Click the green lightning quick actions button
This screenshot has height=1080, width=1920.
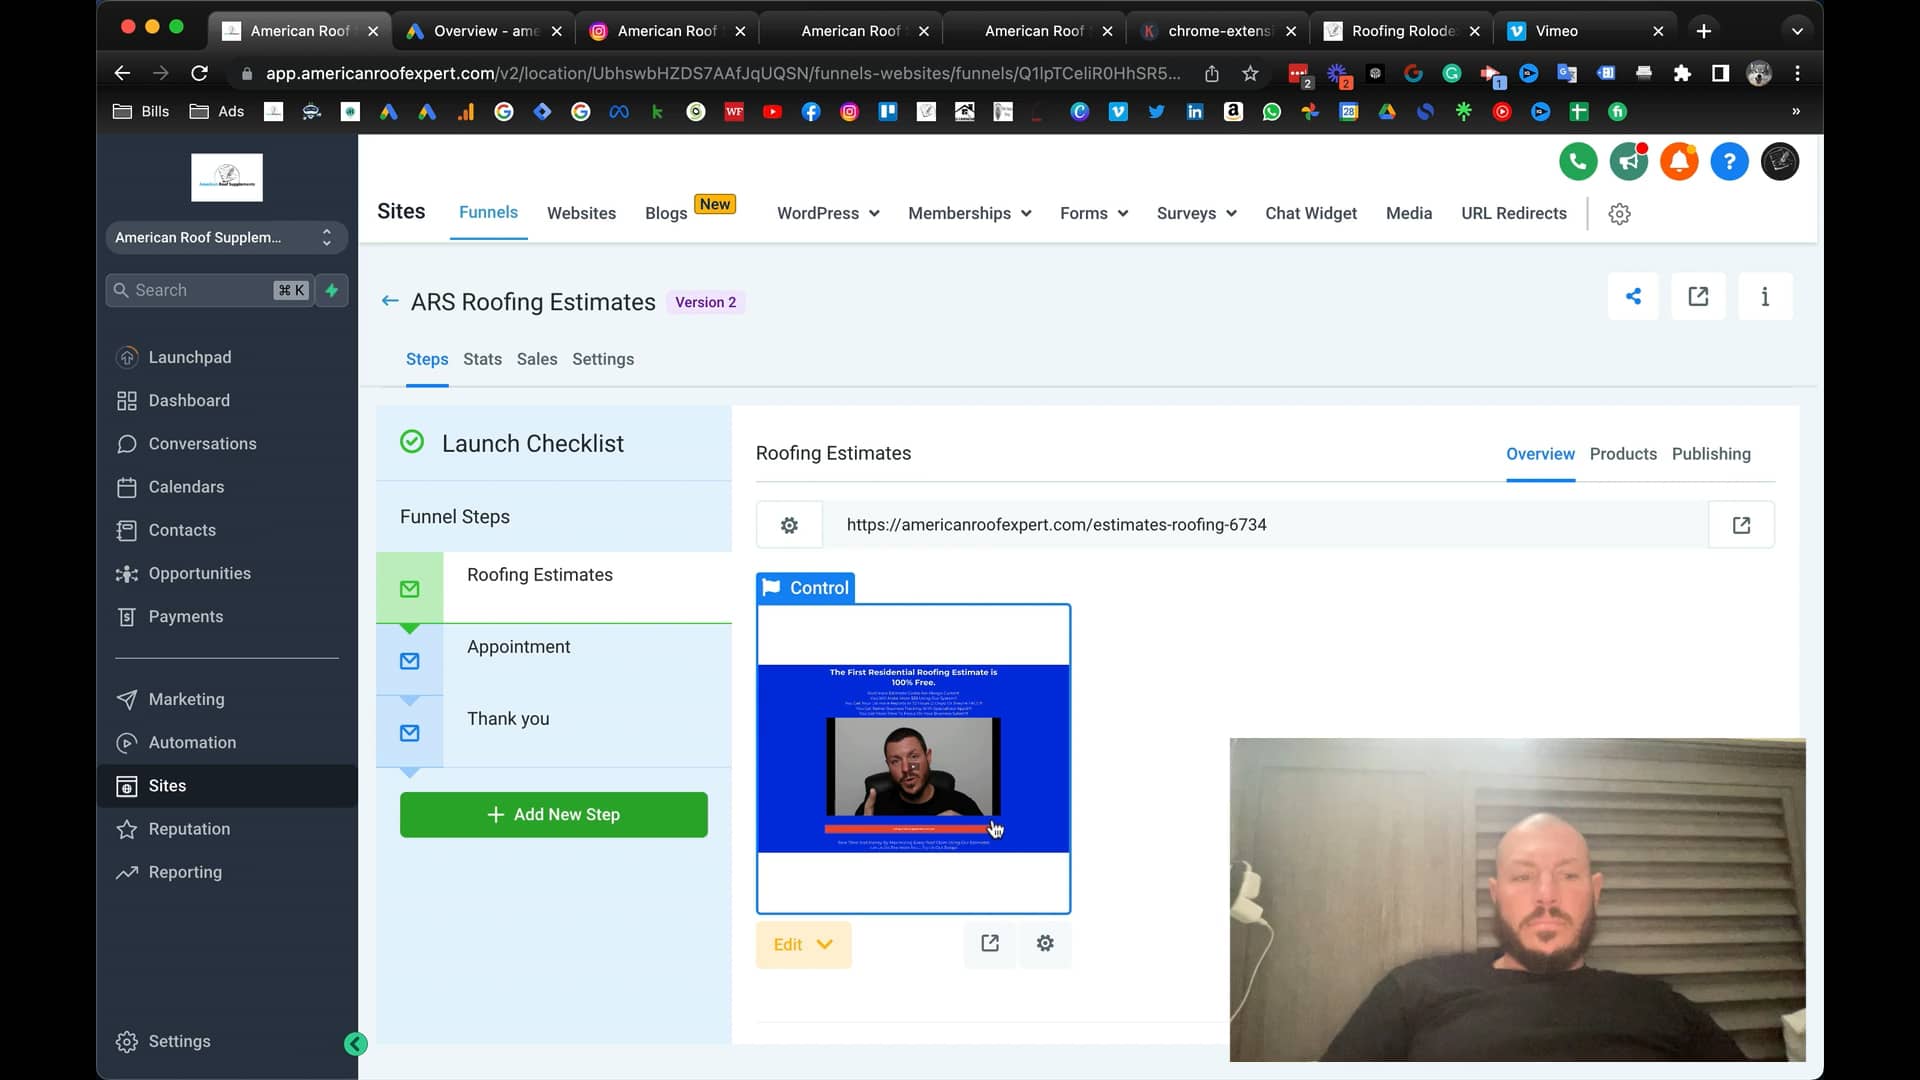coord(332,290)
